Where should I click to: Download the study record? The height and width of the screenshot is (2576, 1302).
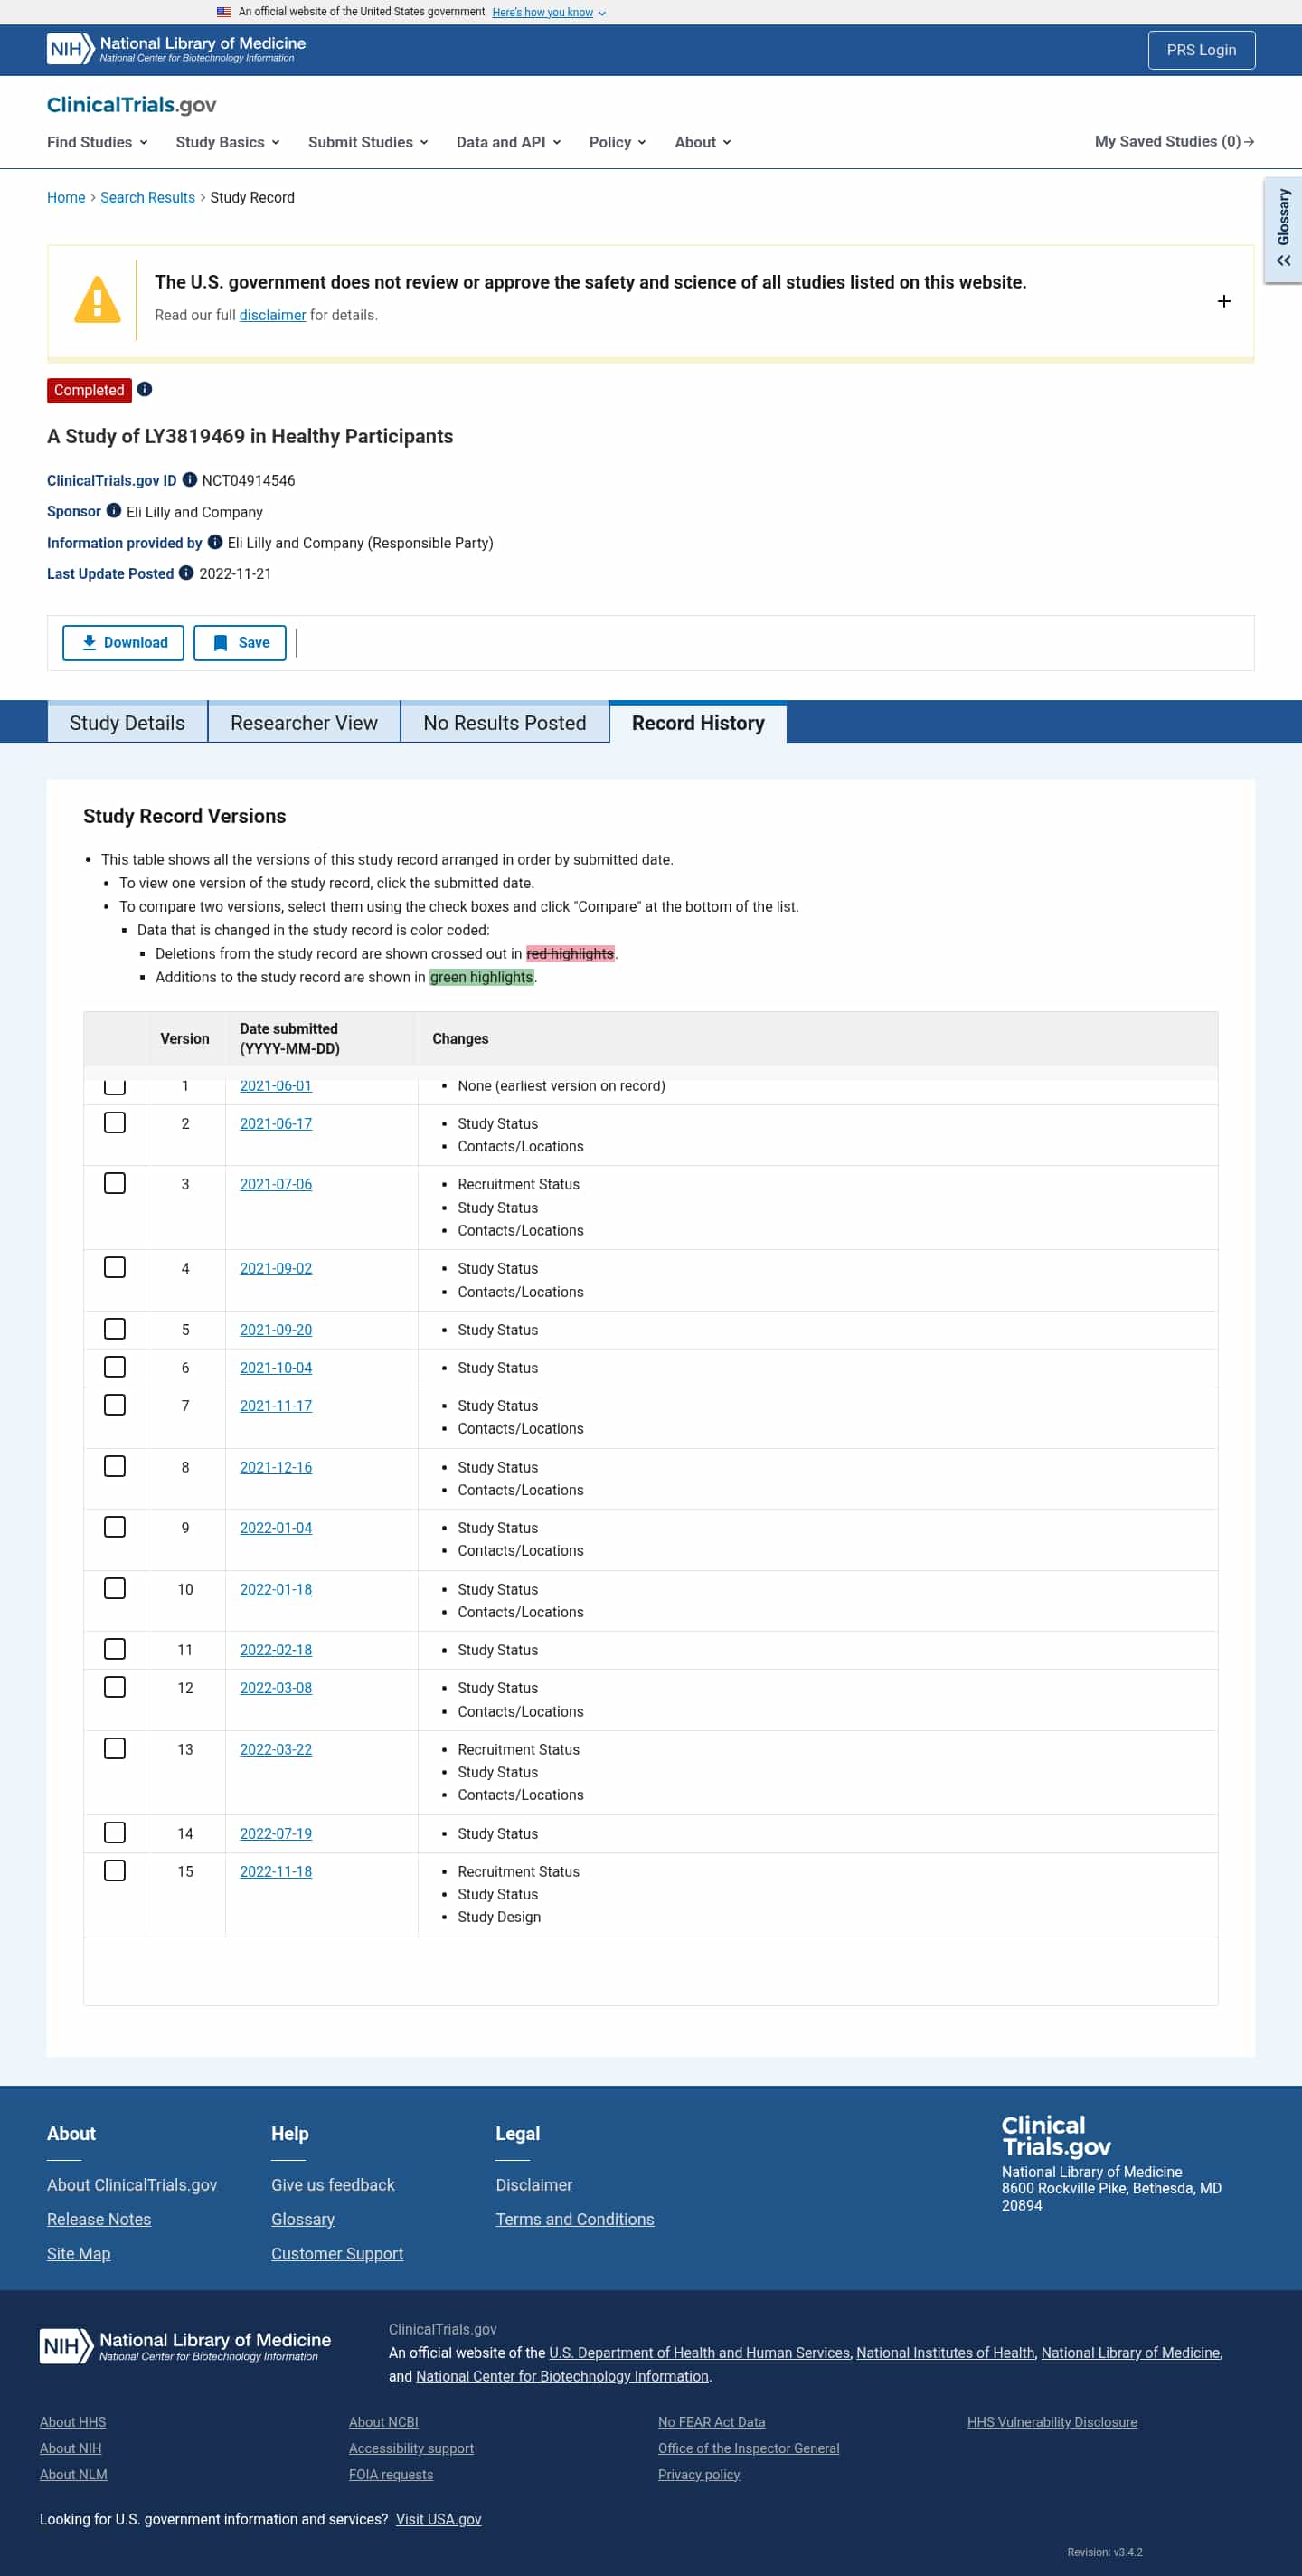(x=123, y=642)
